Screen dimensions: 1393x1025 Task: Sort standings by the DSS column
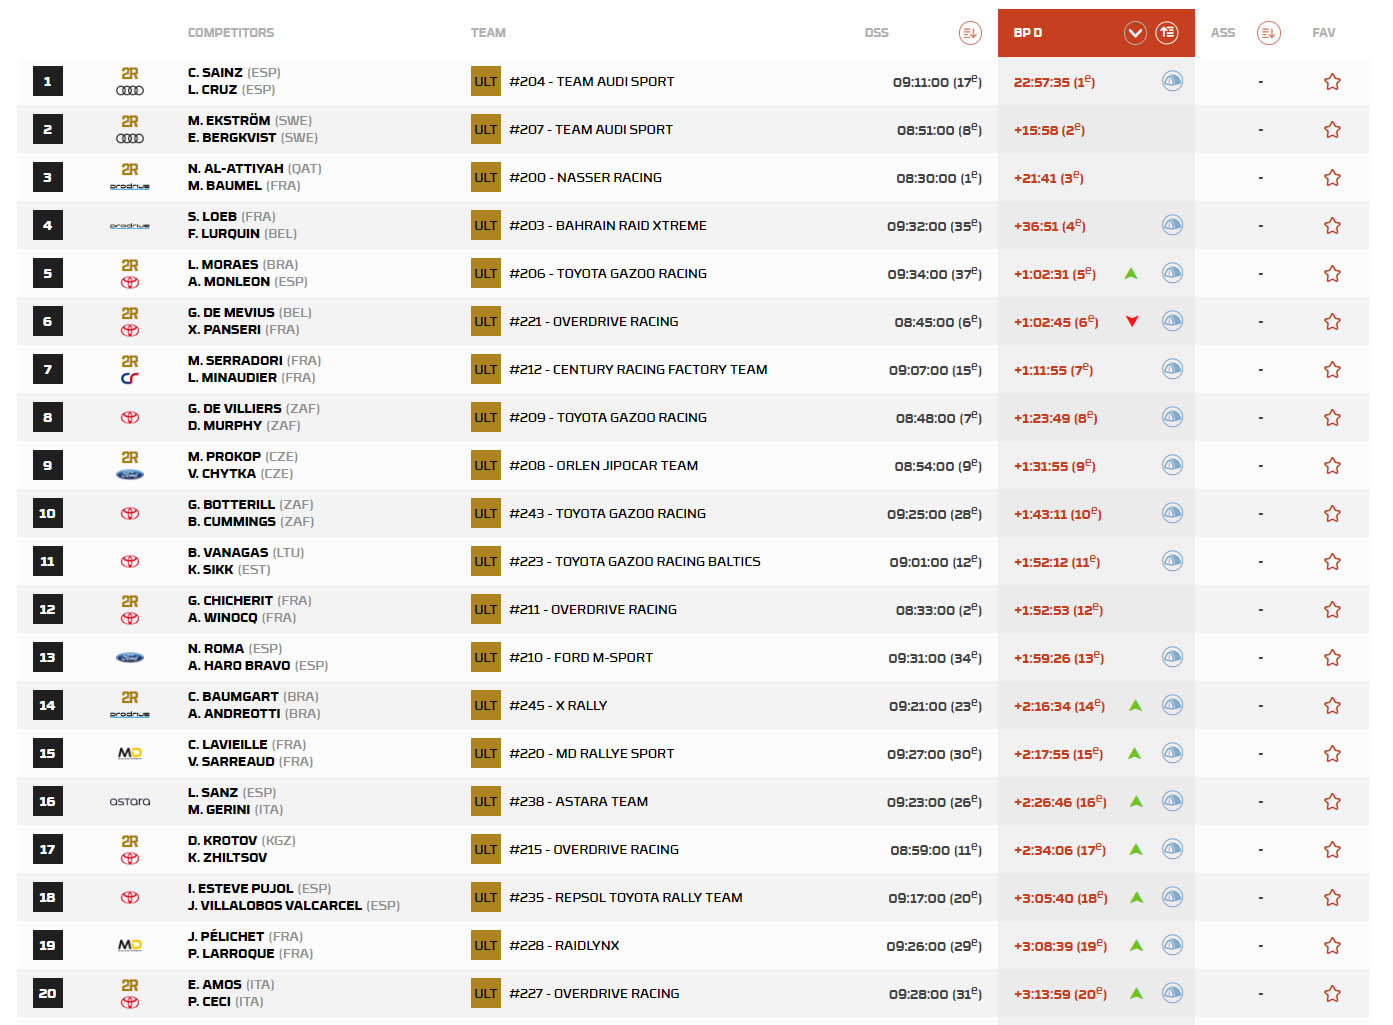tap(969, 33)
